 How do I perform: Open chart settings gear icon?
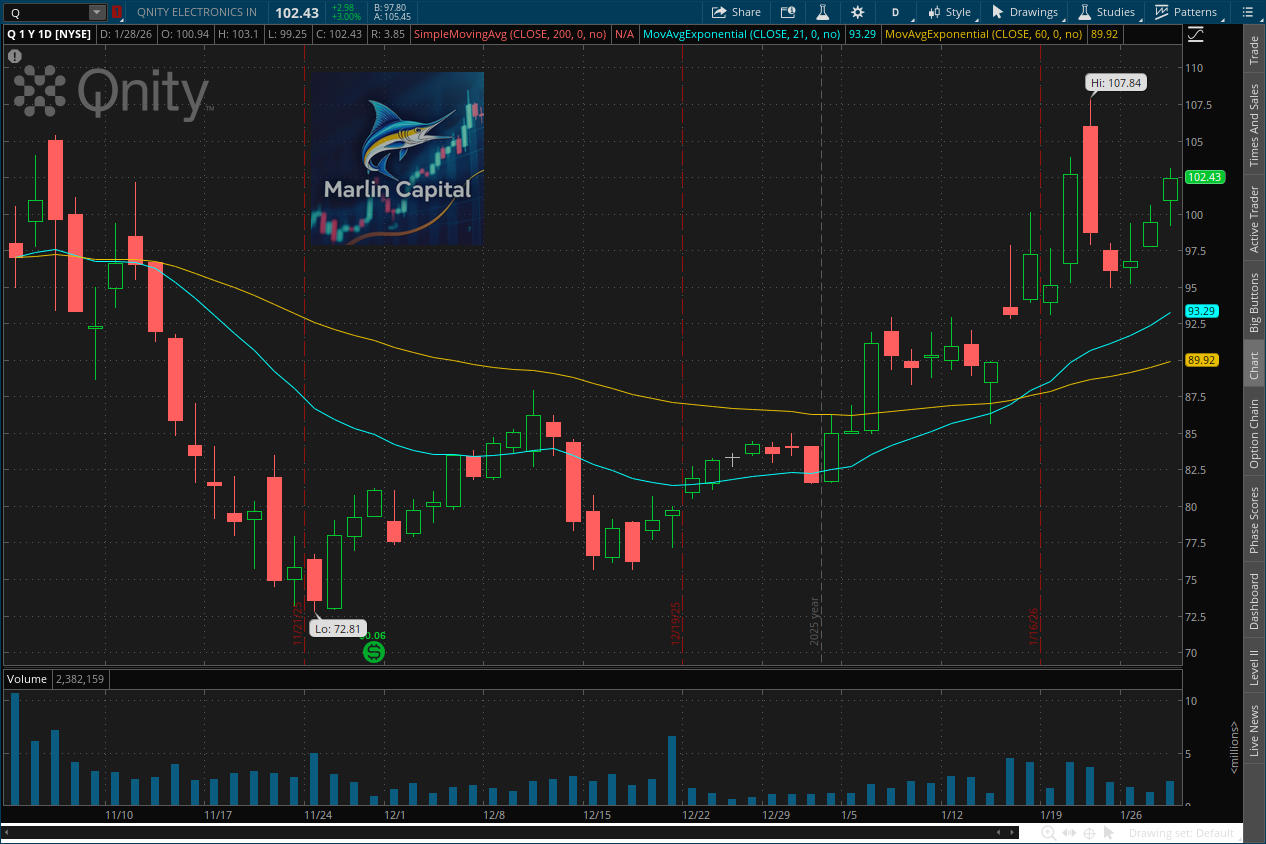point(857,12)
